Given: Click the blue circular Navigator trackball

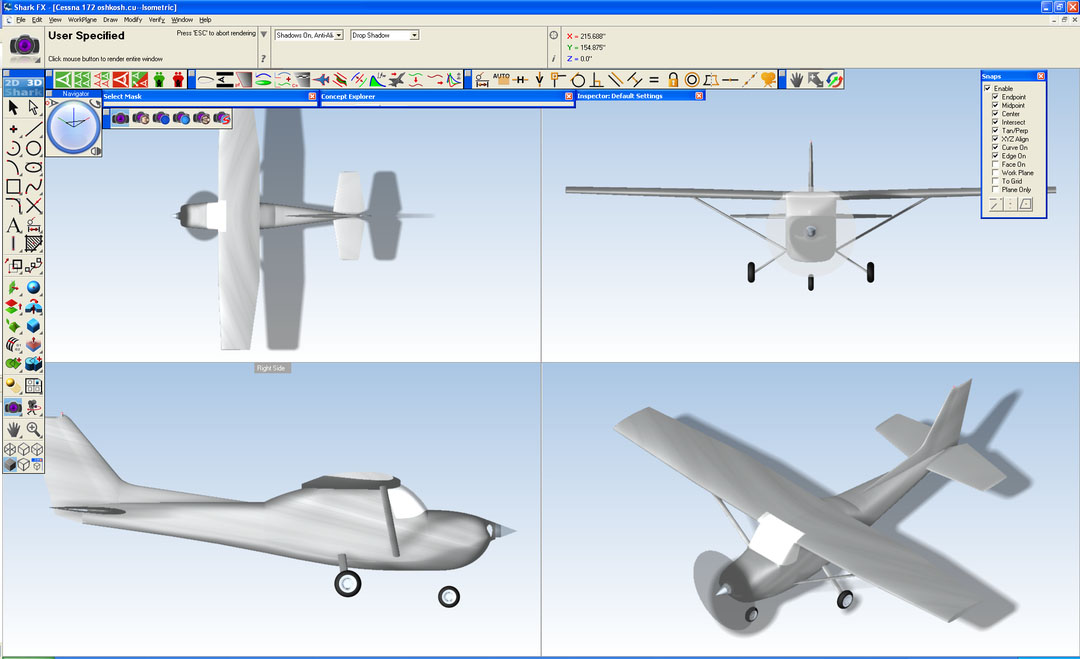Looking at the screenshot, I should (74, 127).
